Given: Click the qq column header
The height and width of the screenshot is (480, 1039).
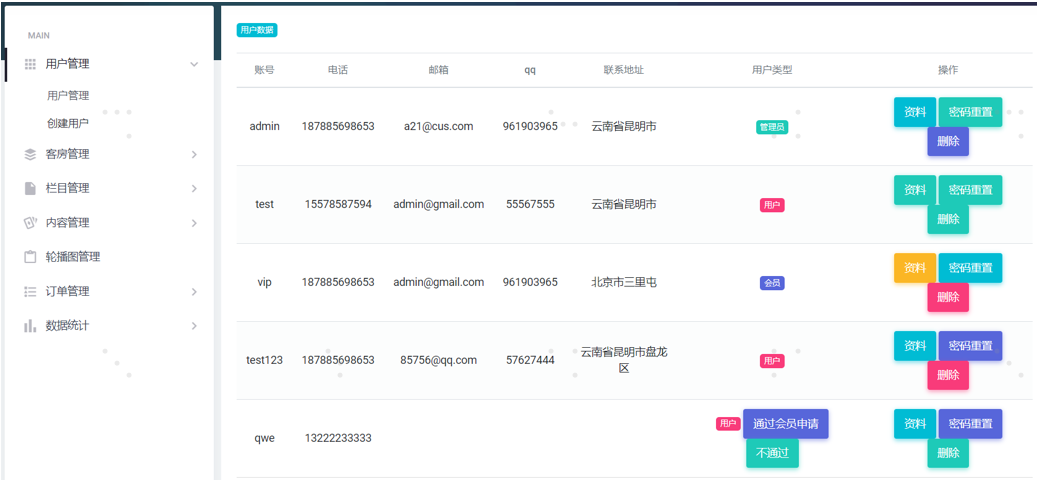Looking at the screenshot, I should [530, 70].
